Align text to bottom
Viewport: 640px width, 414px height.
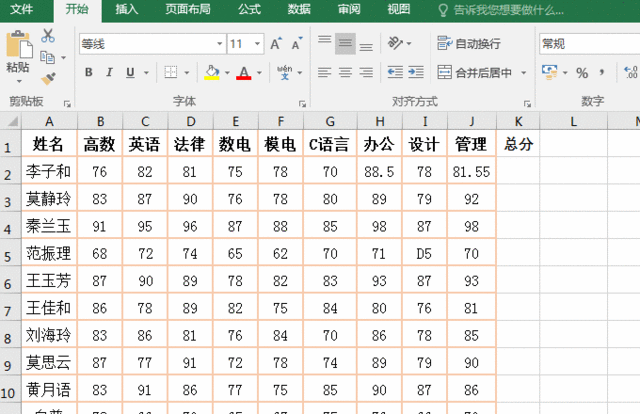pos(366,46)
